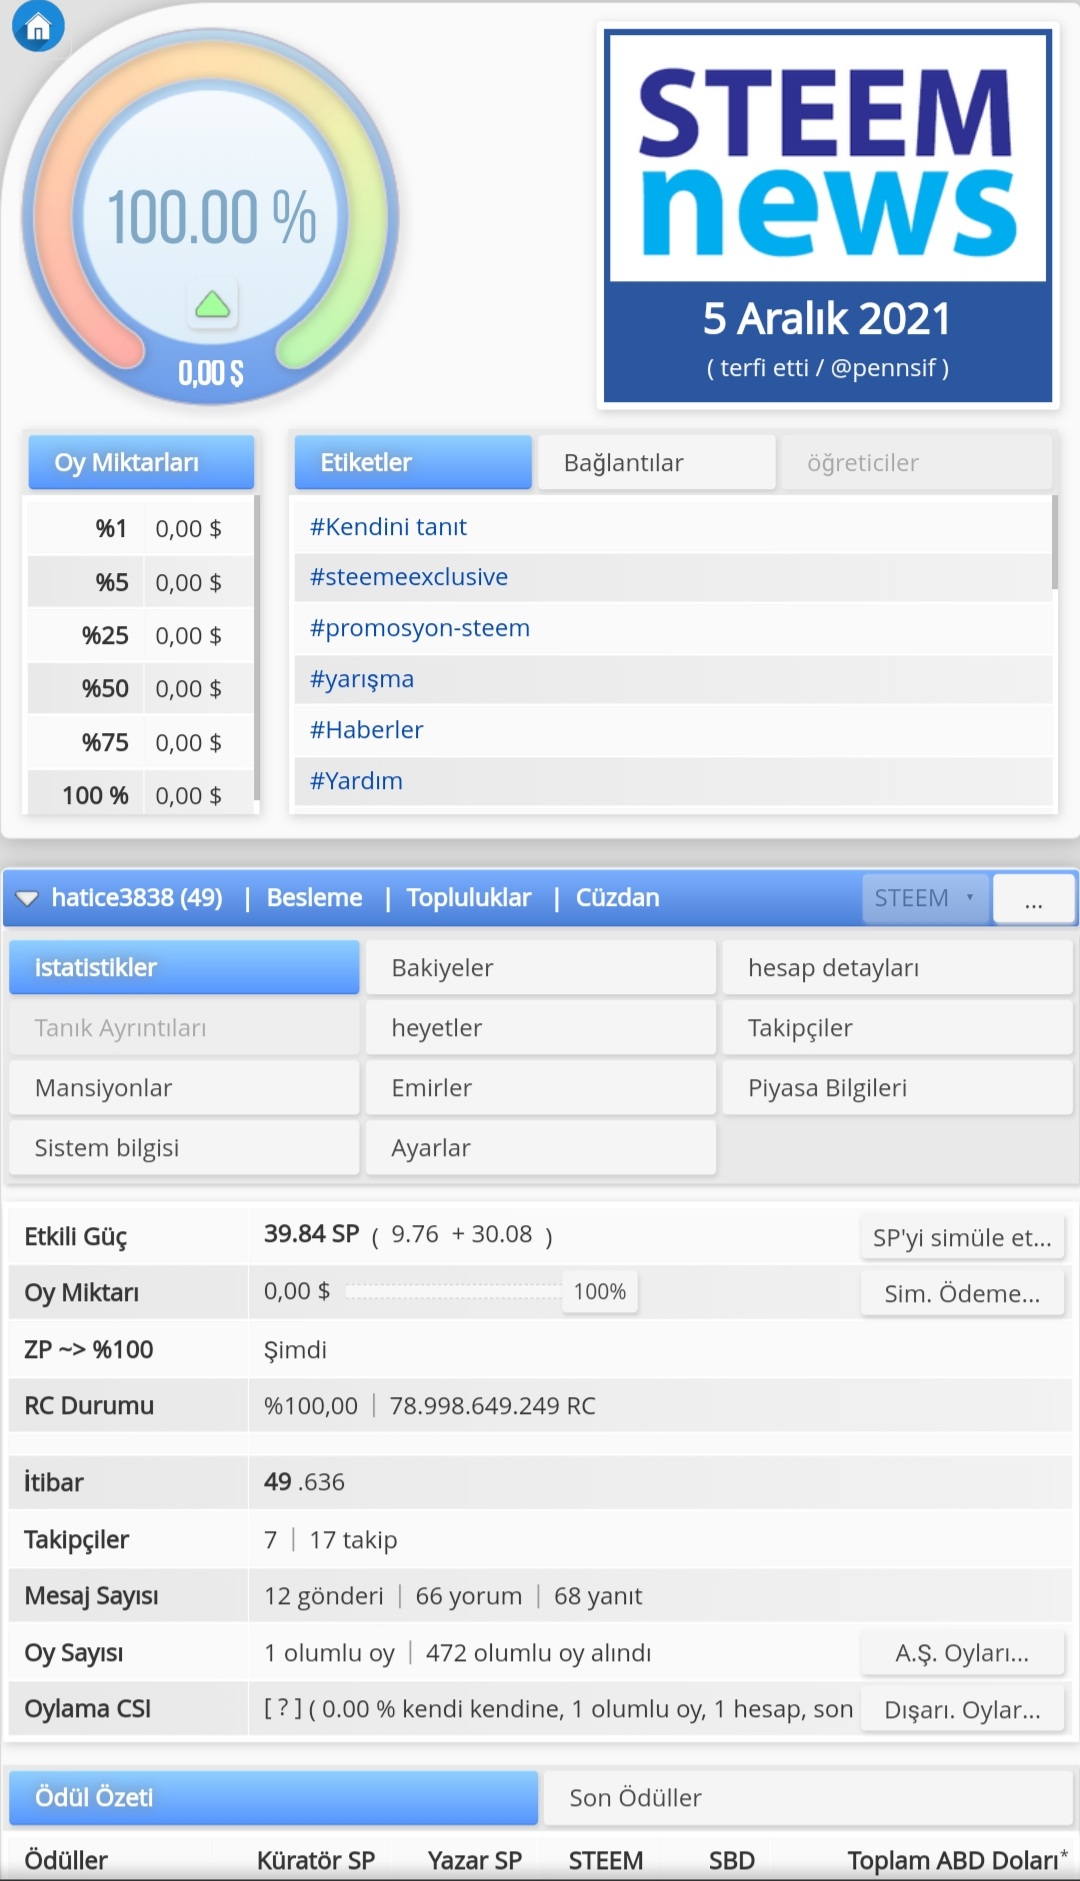Image resolution: width=1080 pixels, height=1881 pixels.
Task: Open the Besleme link
Action: coord(314,898)
